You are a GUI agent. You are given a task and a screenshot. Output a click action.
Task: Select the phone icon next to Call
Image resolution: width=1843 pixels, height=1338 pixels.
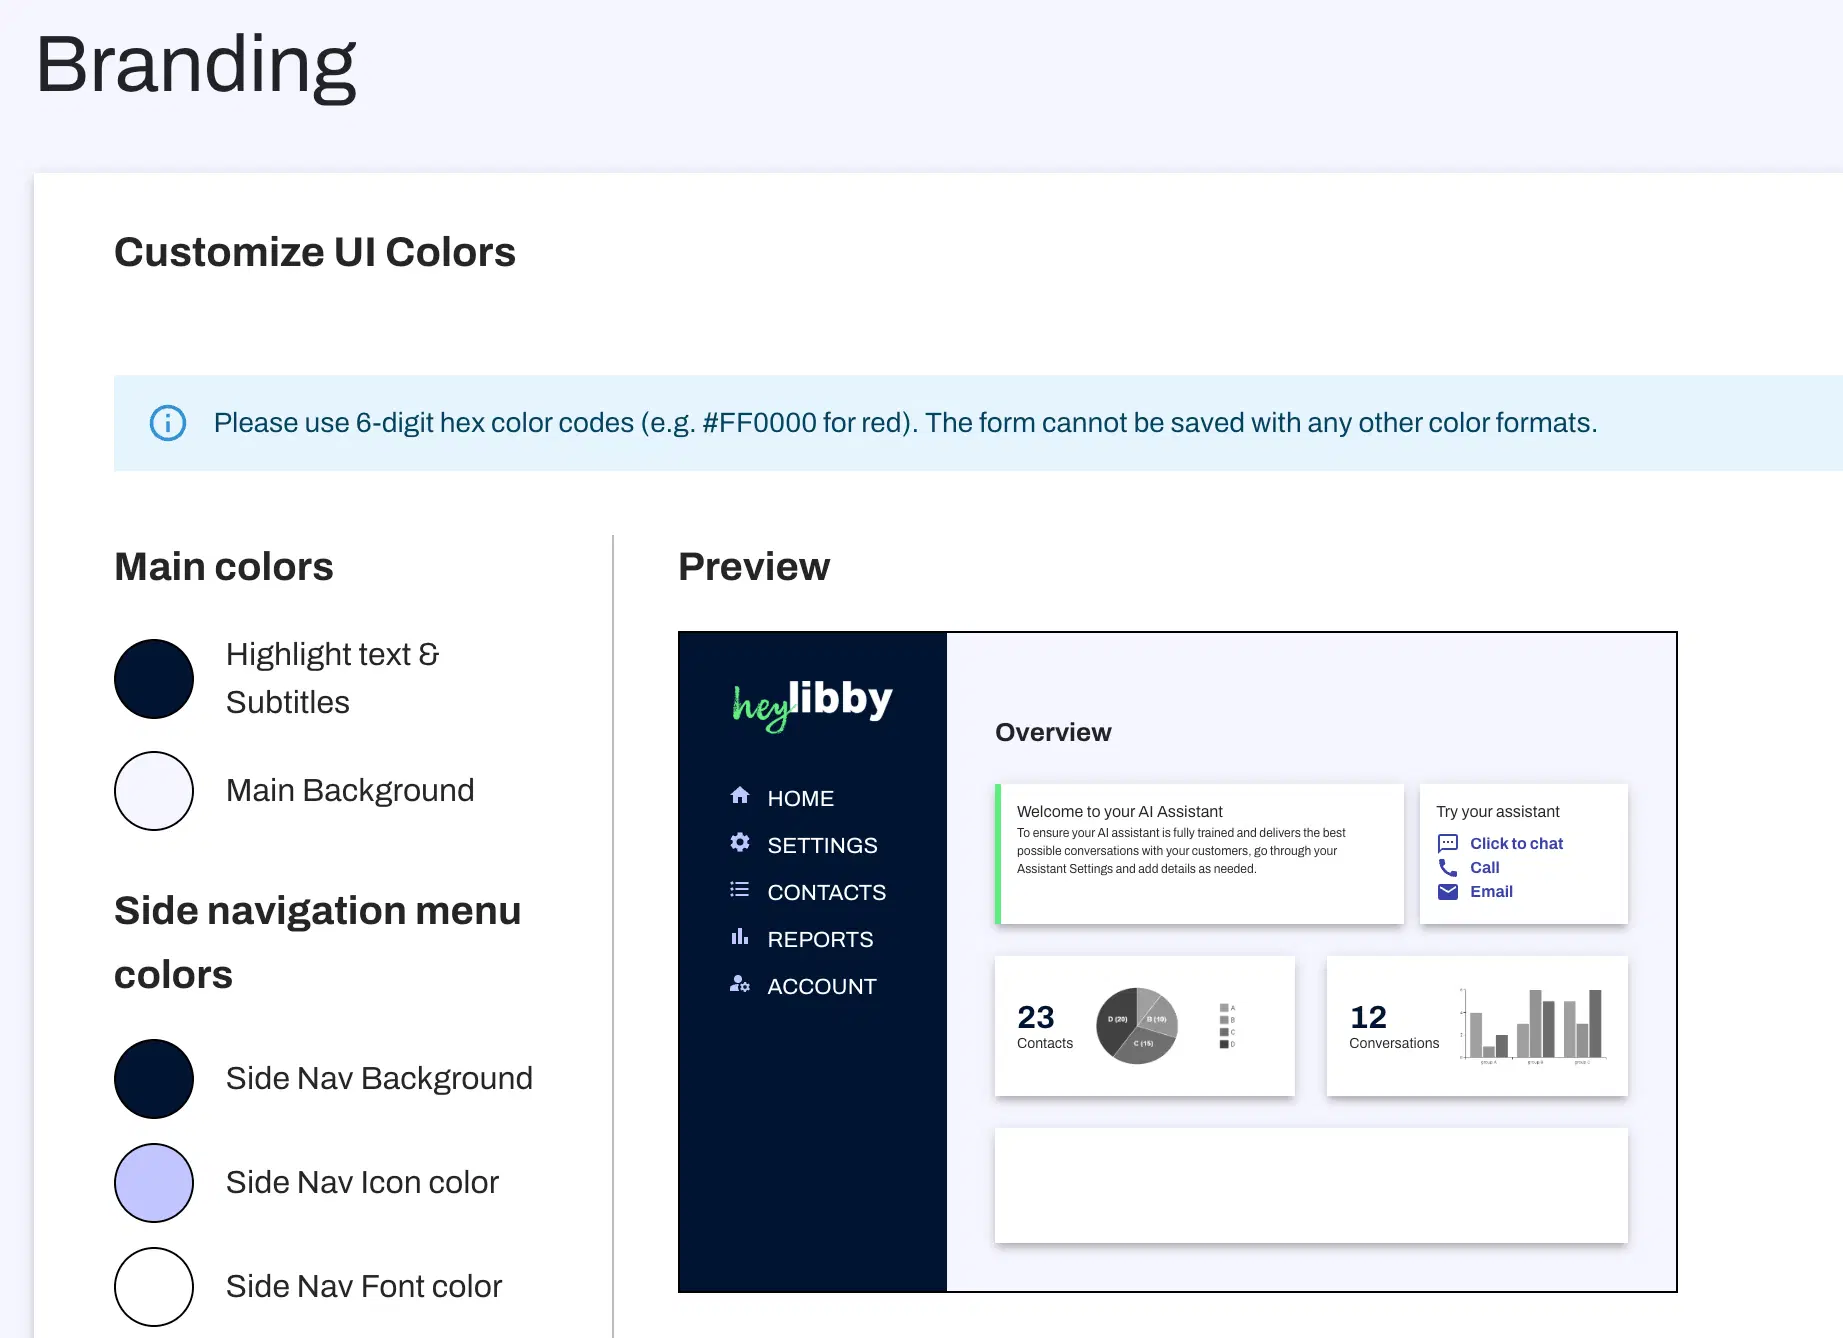(x=1448, y=867)
